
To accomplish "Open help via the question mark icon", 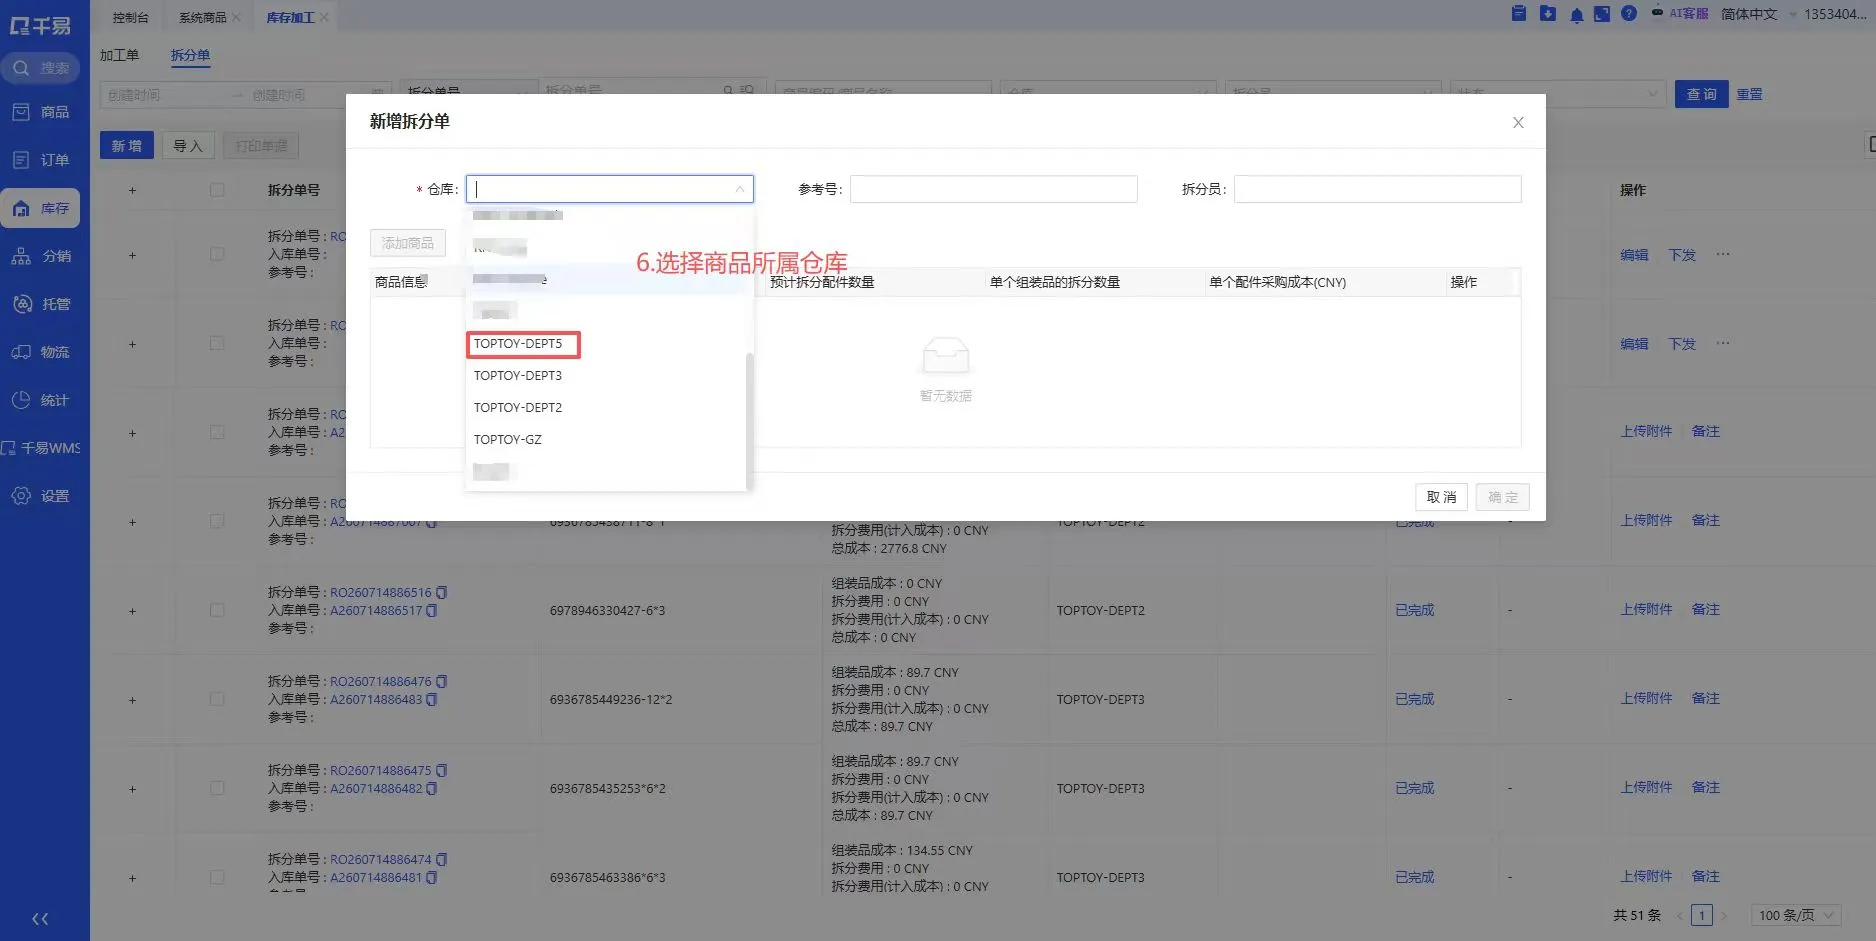I will [1629, 14].
